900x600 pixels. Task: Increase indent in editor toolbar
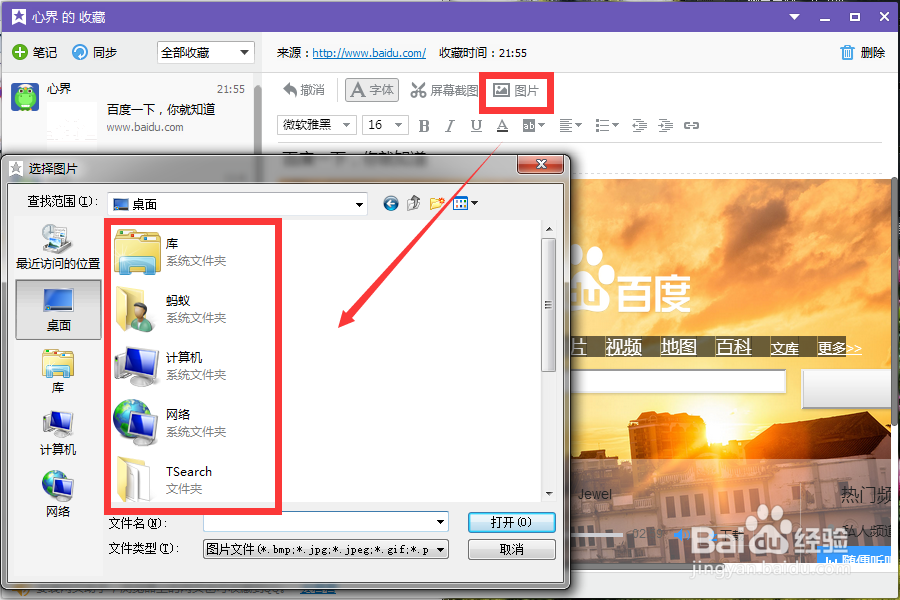[665, 125]
